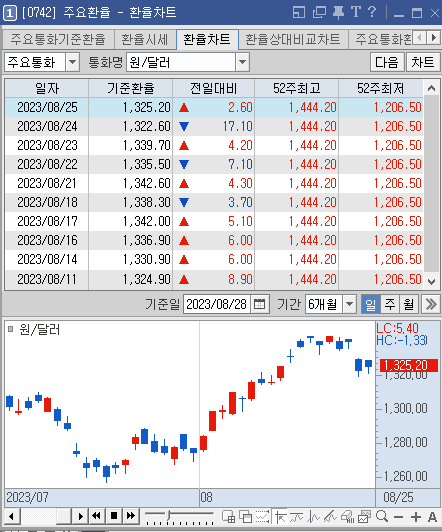Screen dimensions: 442x532
Task: Click the fast-rewind chart button
Action: click(96, 516)
